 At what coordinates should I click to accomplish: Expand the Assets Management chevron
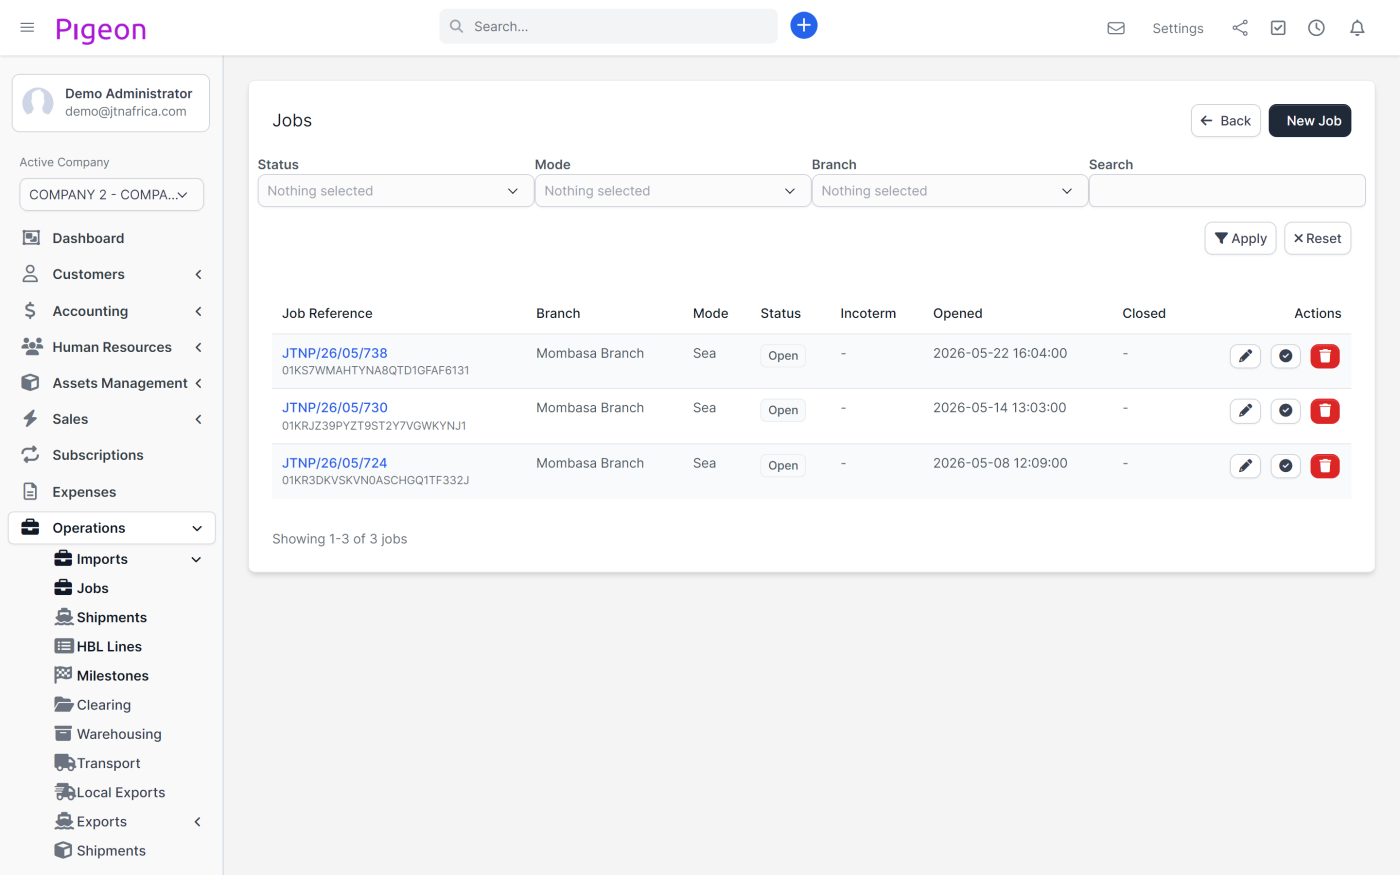[x=198, y=383]
